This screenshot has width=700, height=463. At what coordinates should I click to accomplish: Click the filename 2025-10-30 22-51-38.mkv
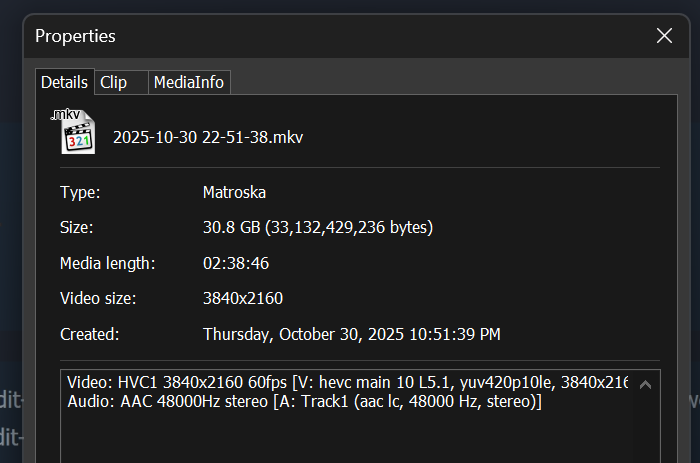click(208, 137)
